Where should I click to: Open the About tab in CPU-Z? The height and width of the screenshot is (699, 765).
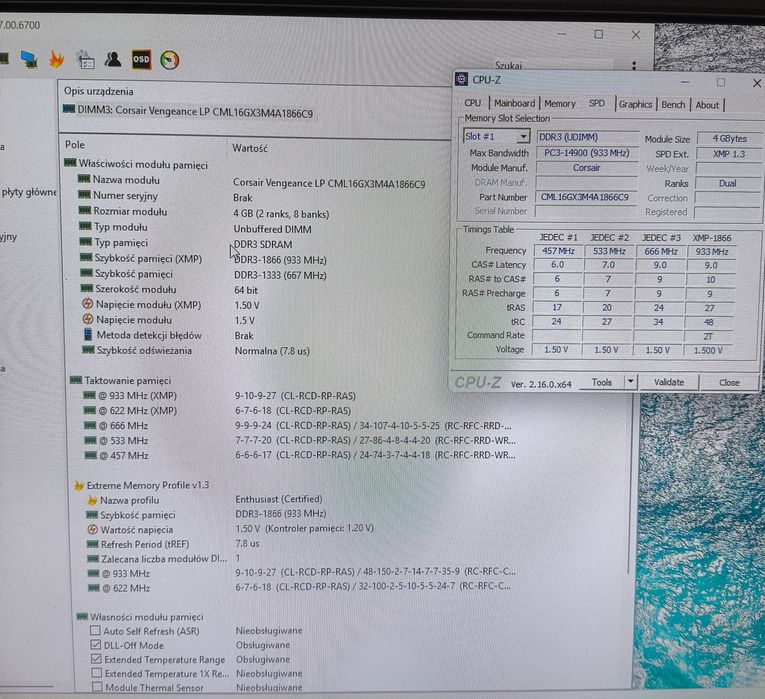point(707,105)
